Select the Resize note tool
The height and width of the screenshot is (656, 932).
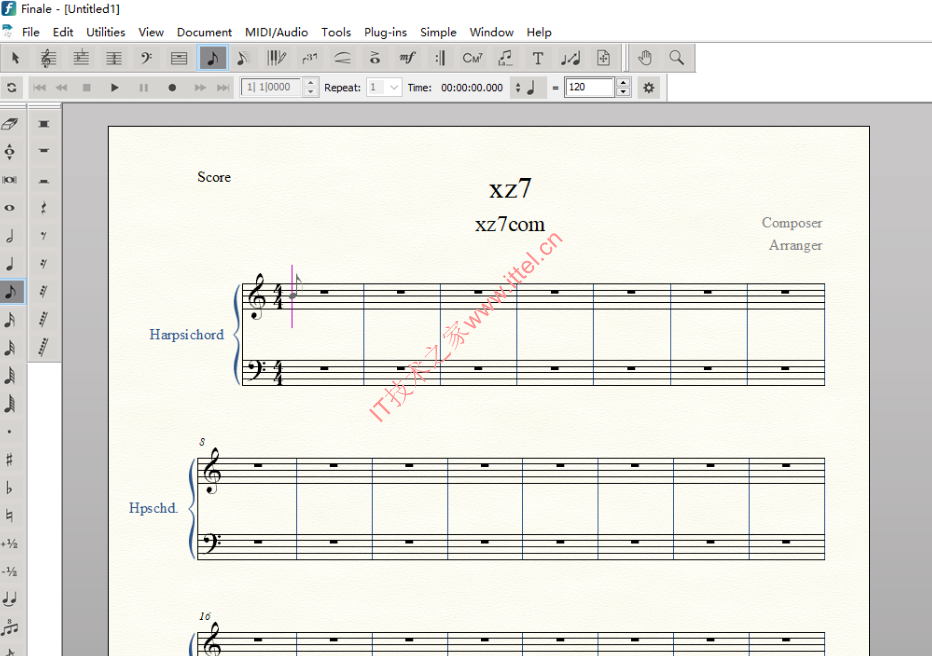tap(571, 58)
